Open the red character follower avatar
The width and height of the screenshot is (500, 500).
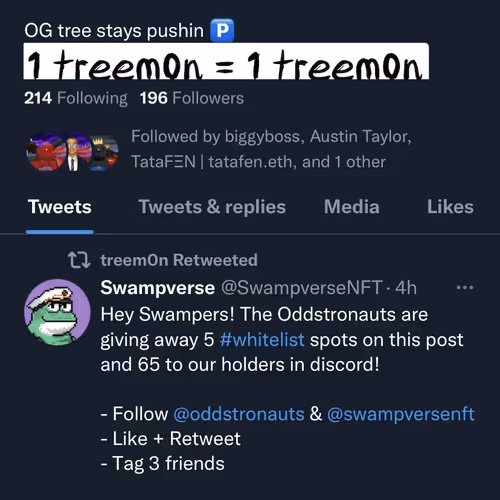point(45,152)
